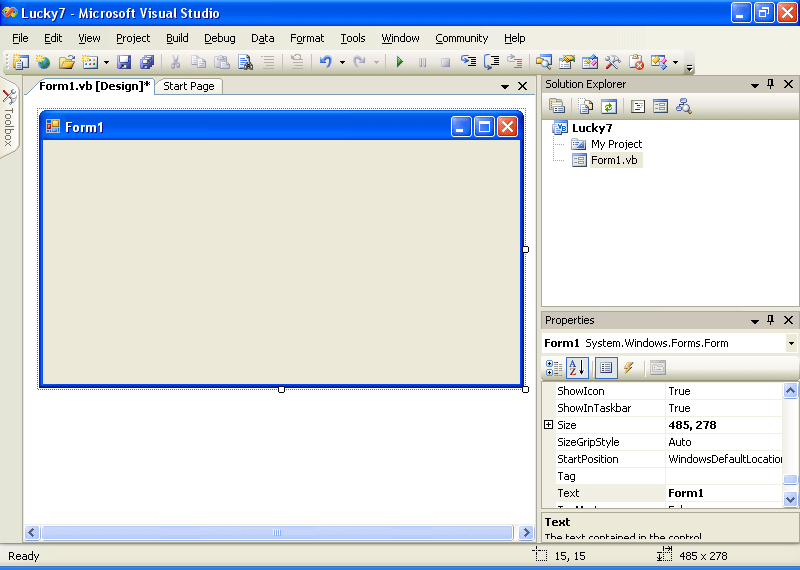
Task: Click the Undo arrow icon
Action: [x=325, y=62]
